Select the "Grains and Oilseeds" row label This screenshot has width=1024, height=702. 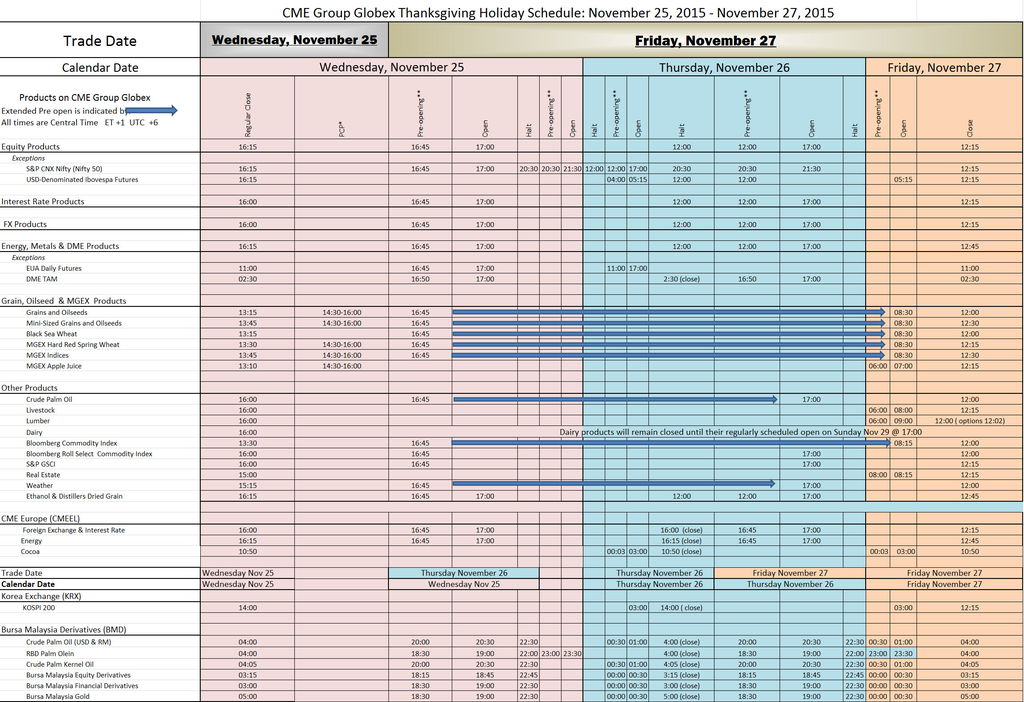[x=57, y=312]
